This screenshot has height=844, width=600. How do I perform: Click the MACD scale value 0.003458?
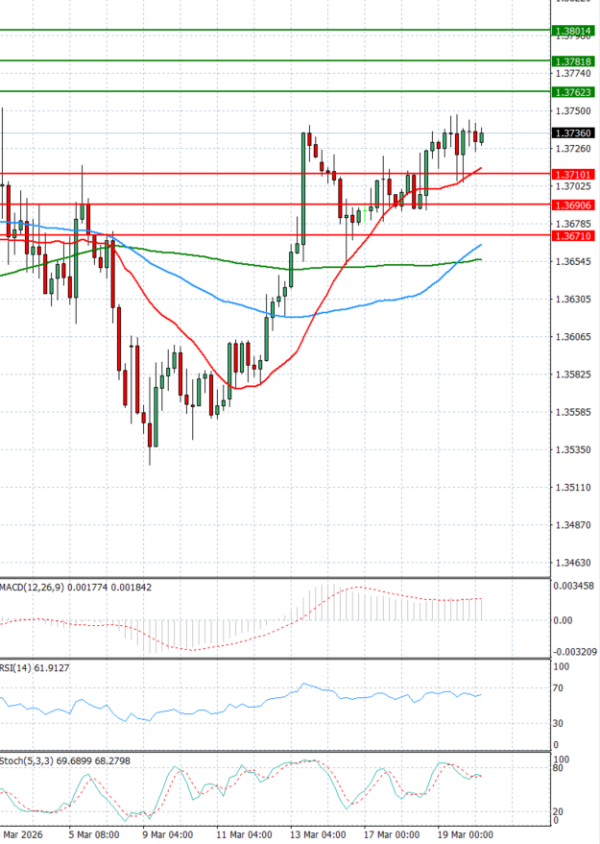[572, 584]
